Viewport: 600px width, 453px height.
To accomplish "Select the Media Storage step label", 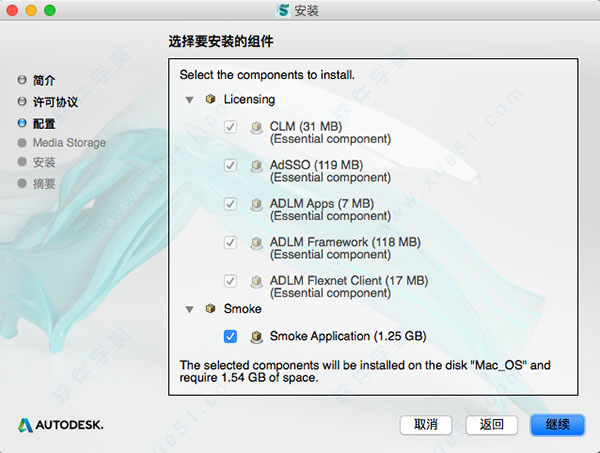I will tap(69, 143).
